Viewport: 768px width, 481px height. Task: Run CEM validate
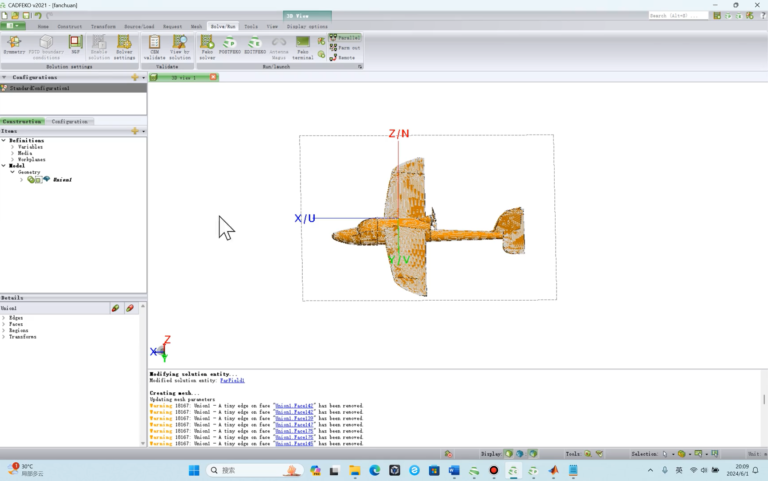pyautogui.click(x=154, y=48)
